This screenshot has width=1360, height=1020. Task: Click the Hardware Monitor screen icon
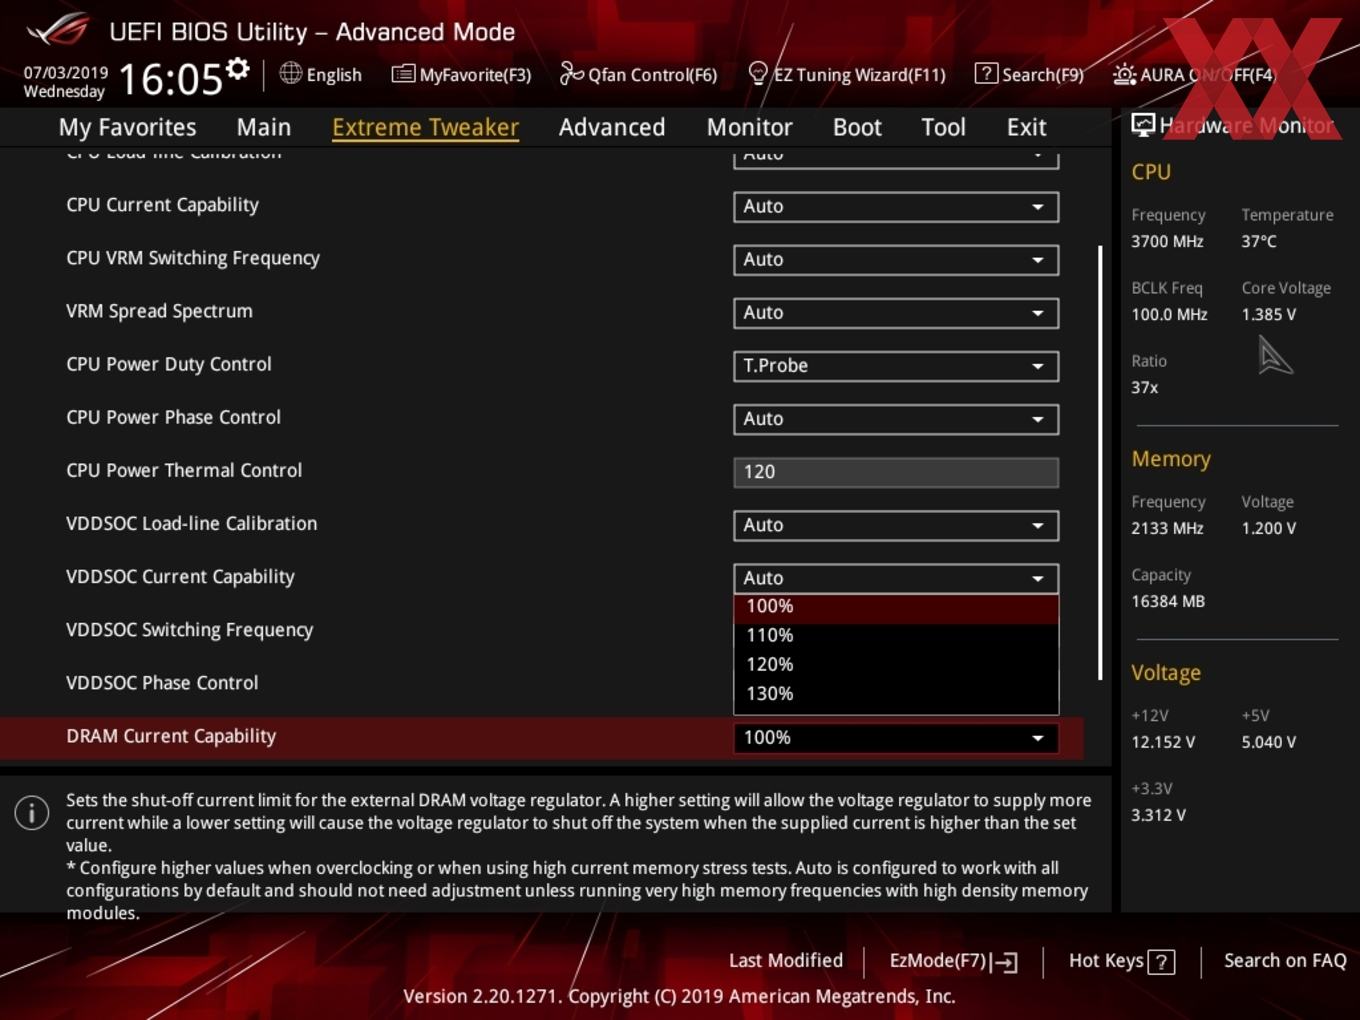click(x=1143, y=125)
